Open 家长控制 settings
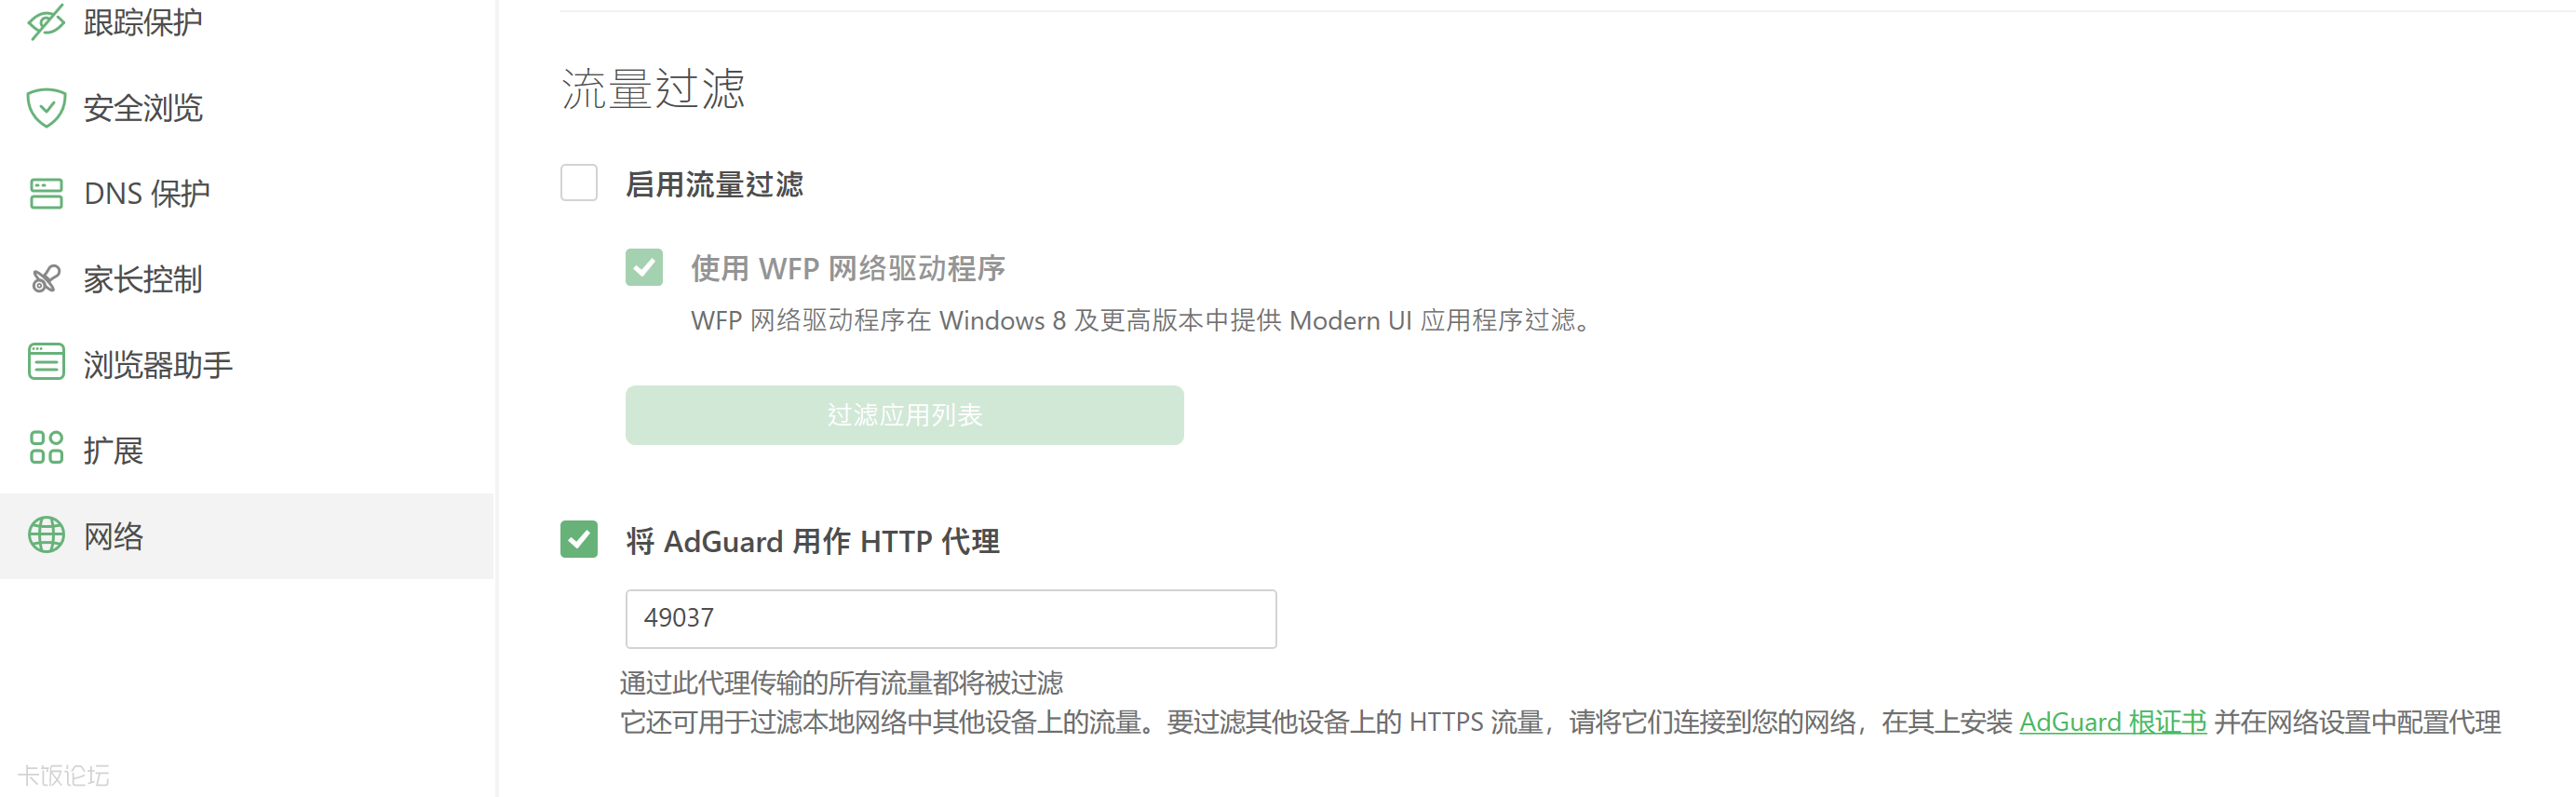The width and height of the screenshot is (2576, 797). [x=143, y=280]
